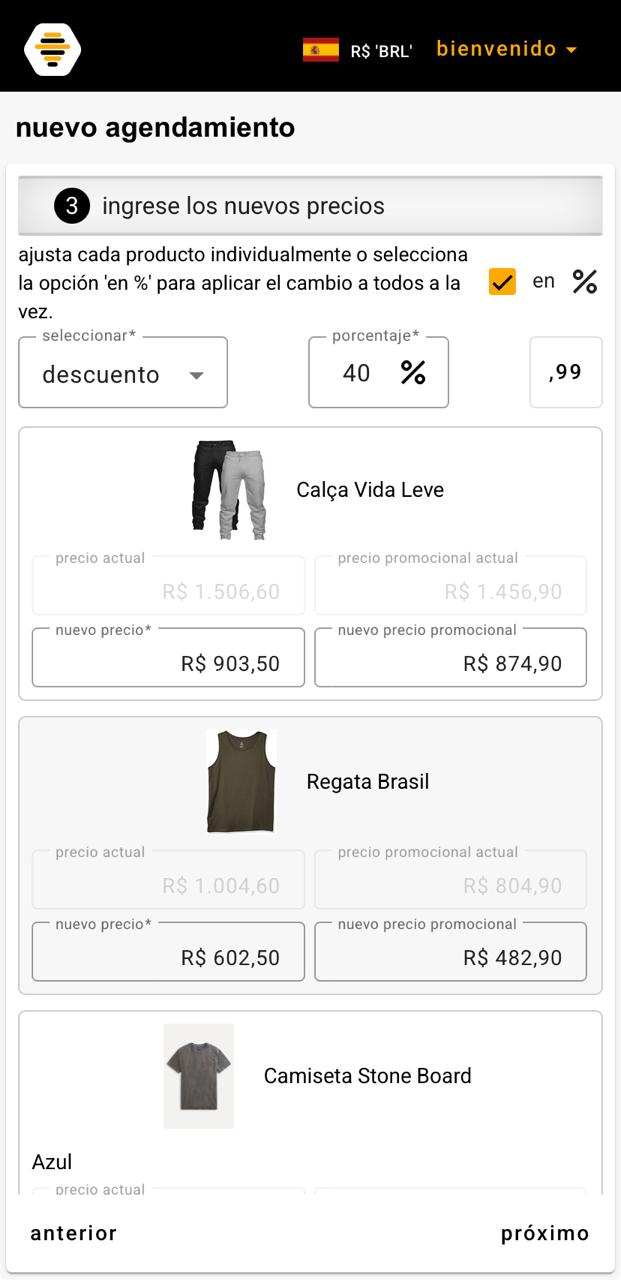The height and width of the screenshot is (1280, 621).
Task: Open the Regata Brasil tank top image
Action: (241, 782)
